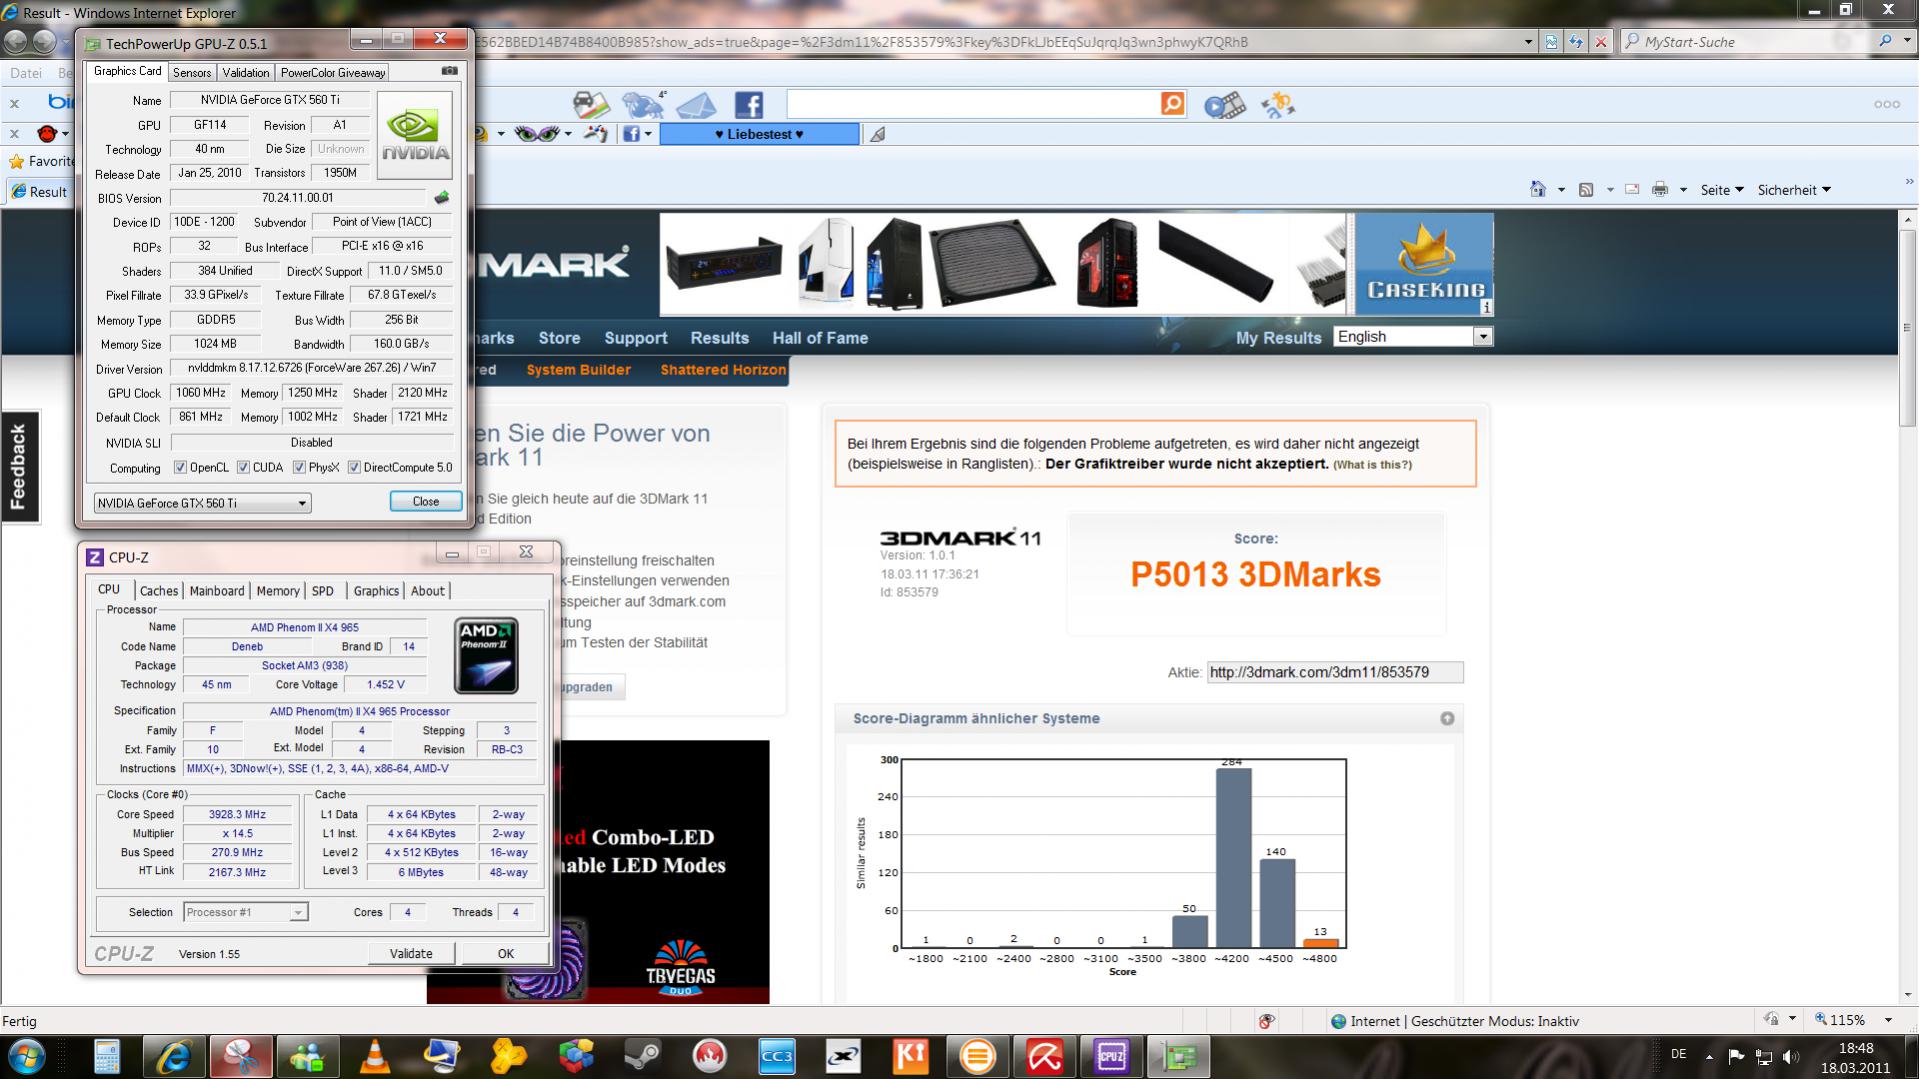1919x1079 pixels.
Task: Open calculator from the taskbar
Action: pos(107,1056)
